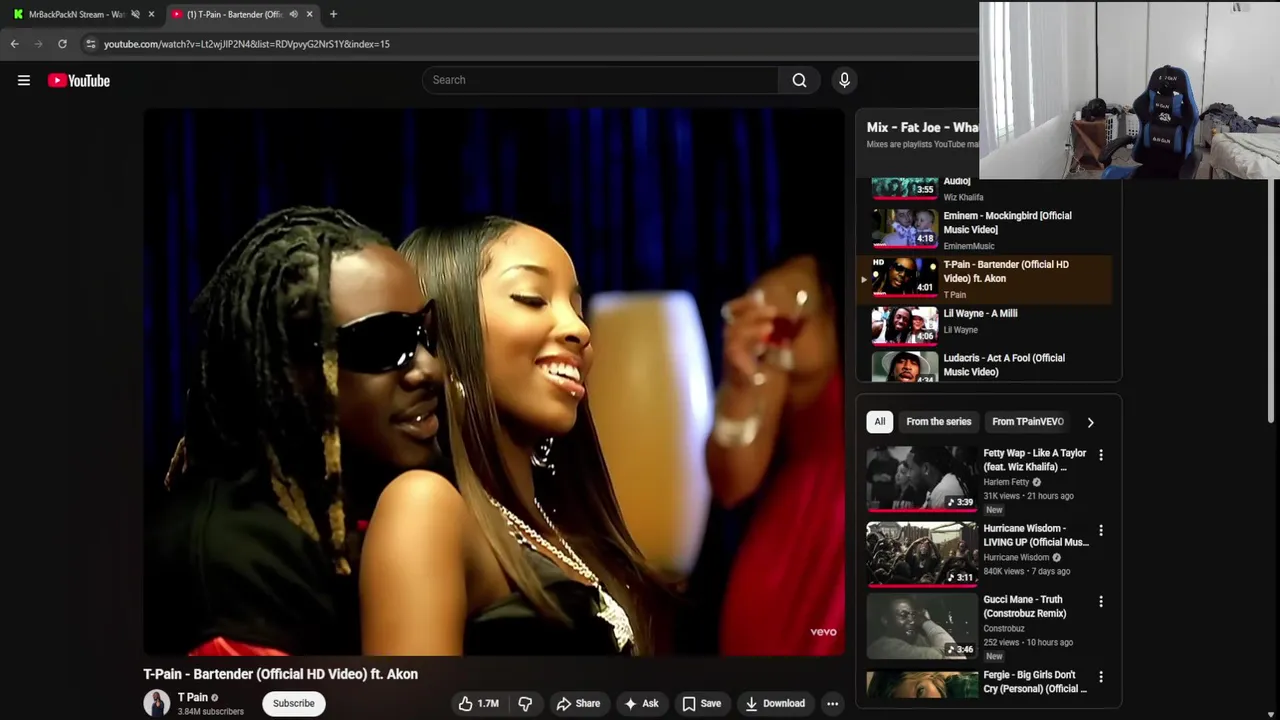Image resolution: width=1280 pixels, height=720 pixels.
Task: Open the T Pain channel name link
Action: [x=193, y=698]
